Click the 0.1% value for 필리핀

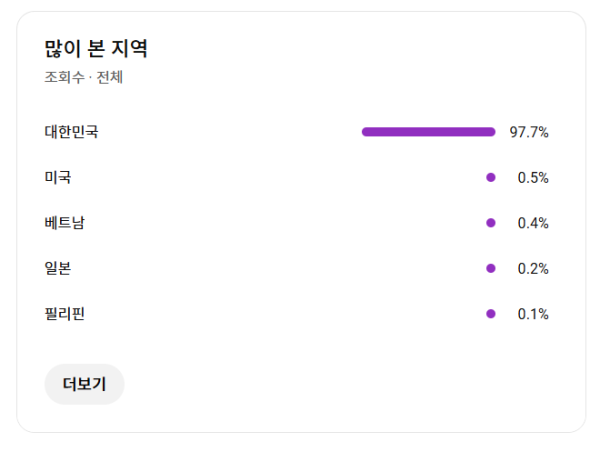pyautogui.click(x=533, y=314)
